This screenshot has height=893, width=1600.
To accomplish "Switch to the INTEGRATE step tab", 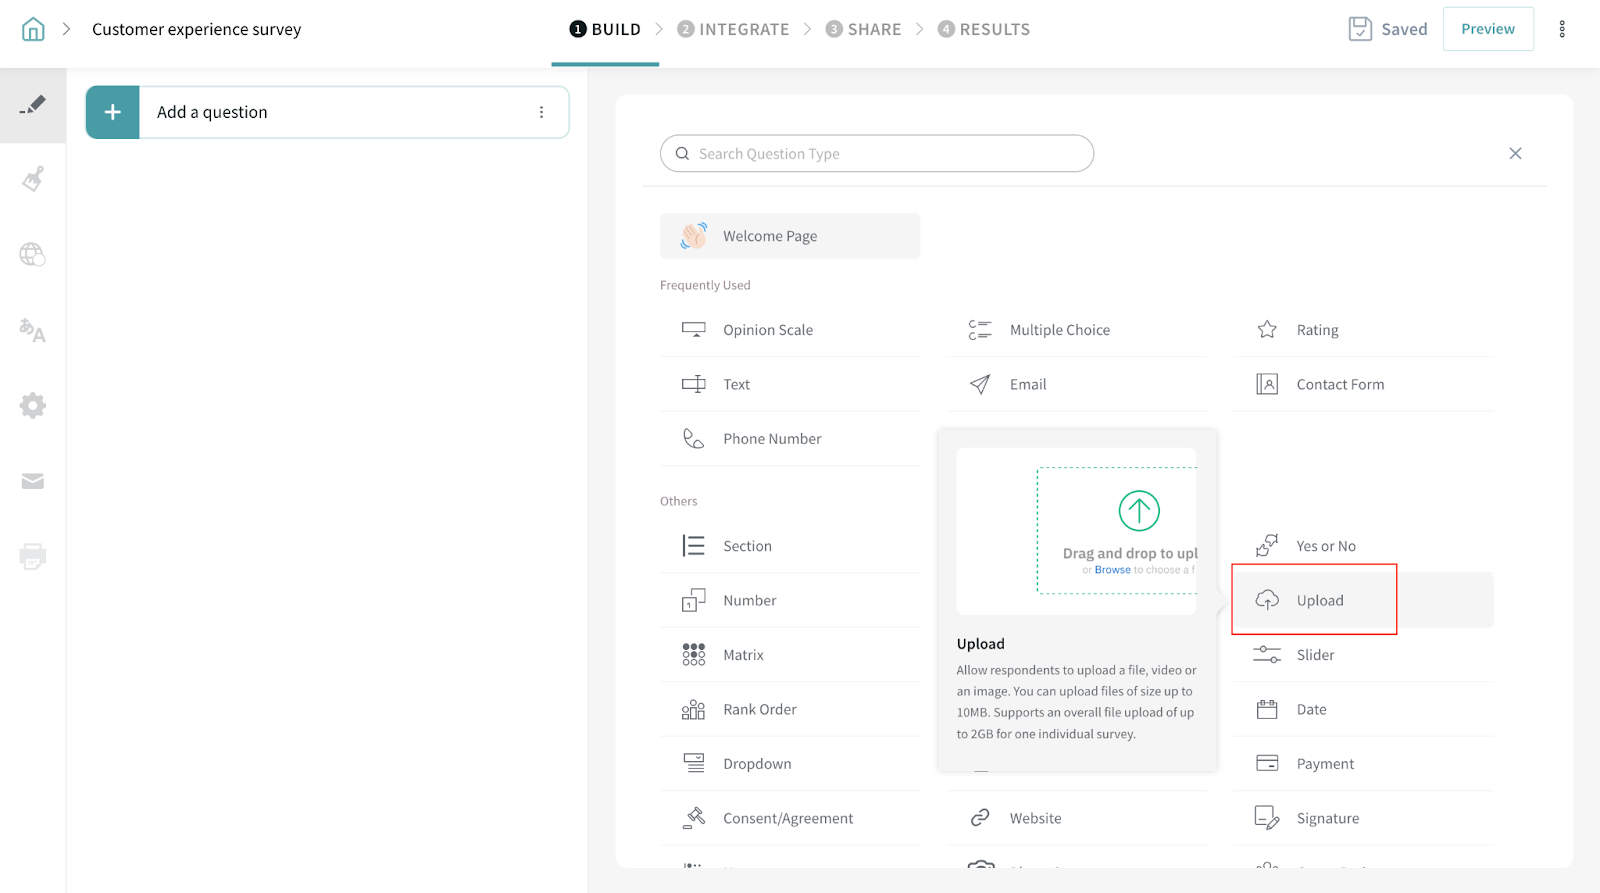I will [x=733, y=29].
